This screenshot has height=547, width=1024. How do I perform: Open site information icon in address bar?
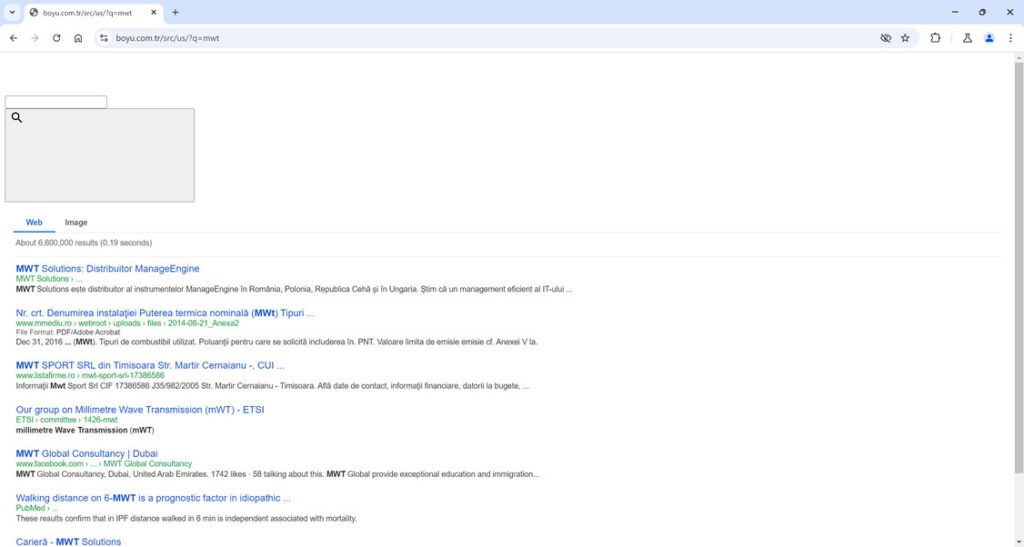pos(104,38)
